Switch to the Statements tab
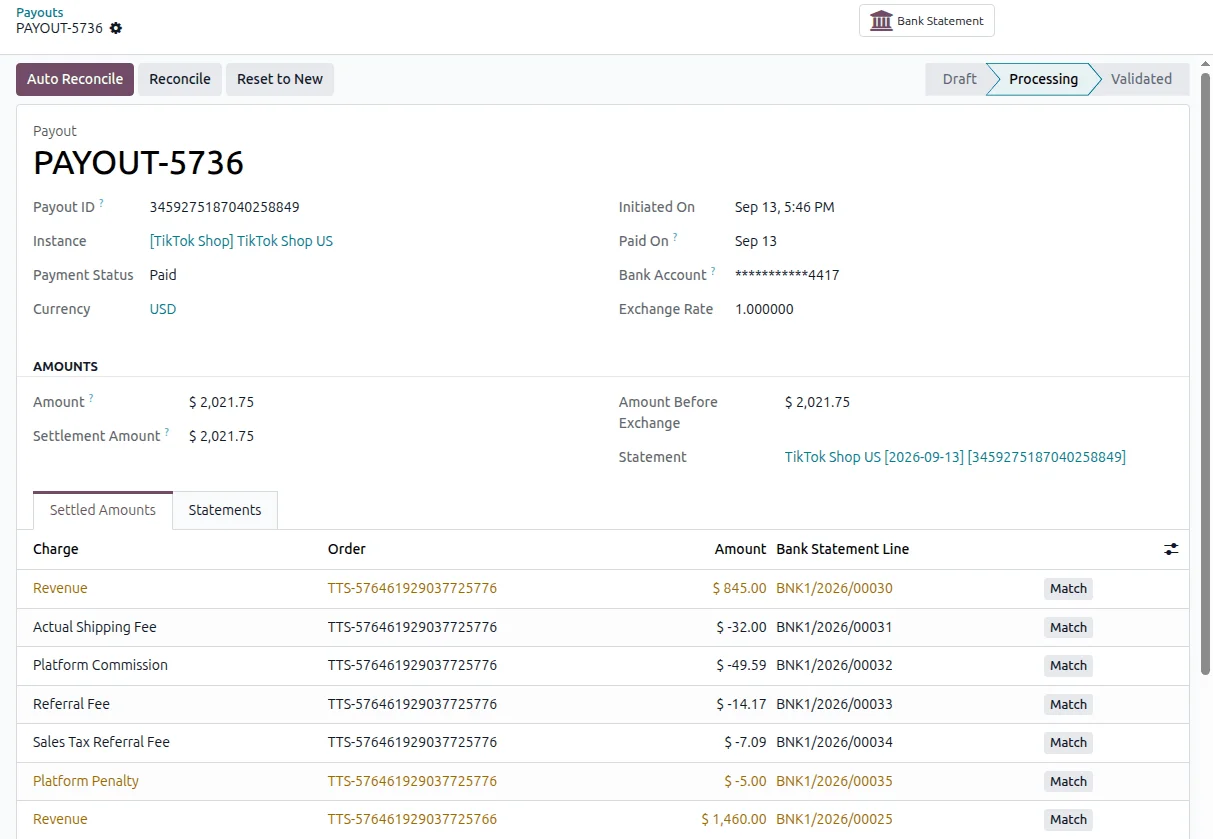 point(225,510)
